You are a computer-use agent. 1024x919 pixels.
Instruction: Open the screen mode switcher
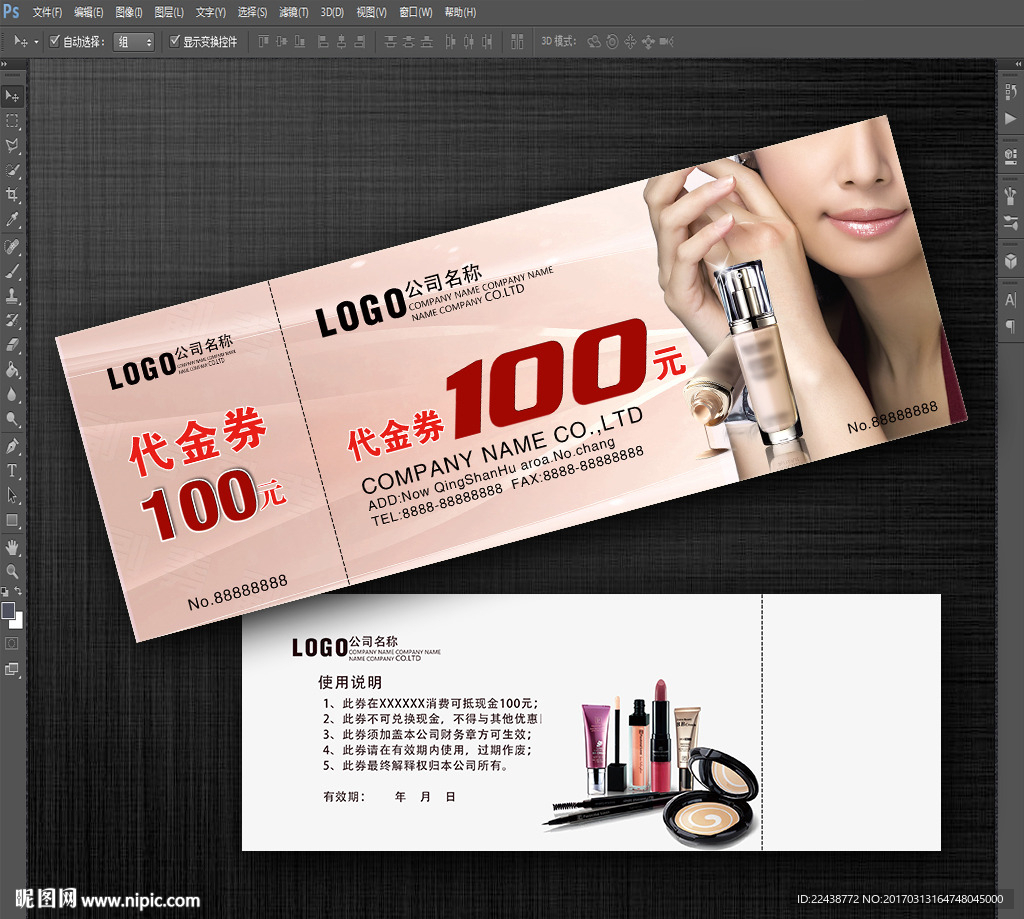(x=12, y=669)
